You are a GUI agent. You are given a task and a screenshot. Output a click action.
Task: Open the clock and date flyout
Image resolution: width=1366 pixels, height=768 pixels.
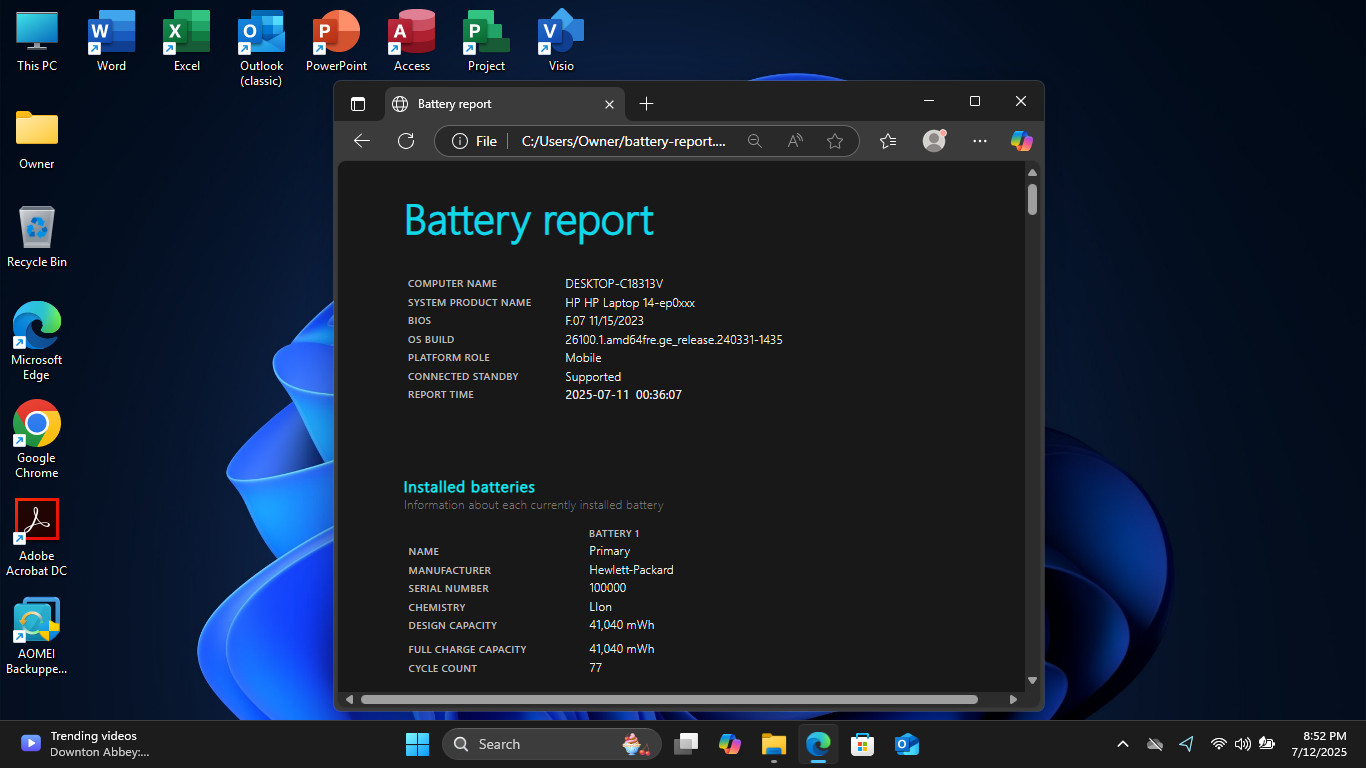(1319, 744)
